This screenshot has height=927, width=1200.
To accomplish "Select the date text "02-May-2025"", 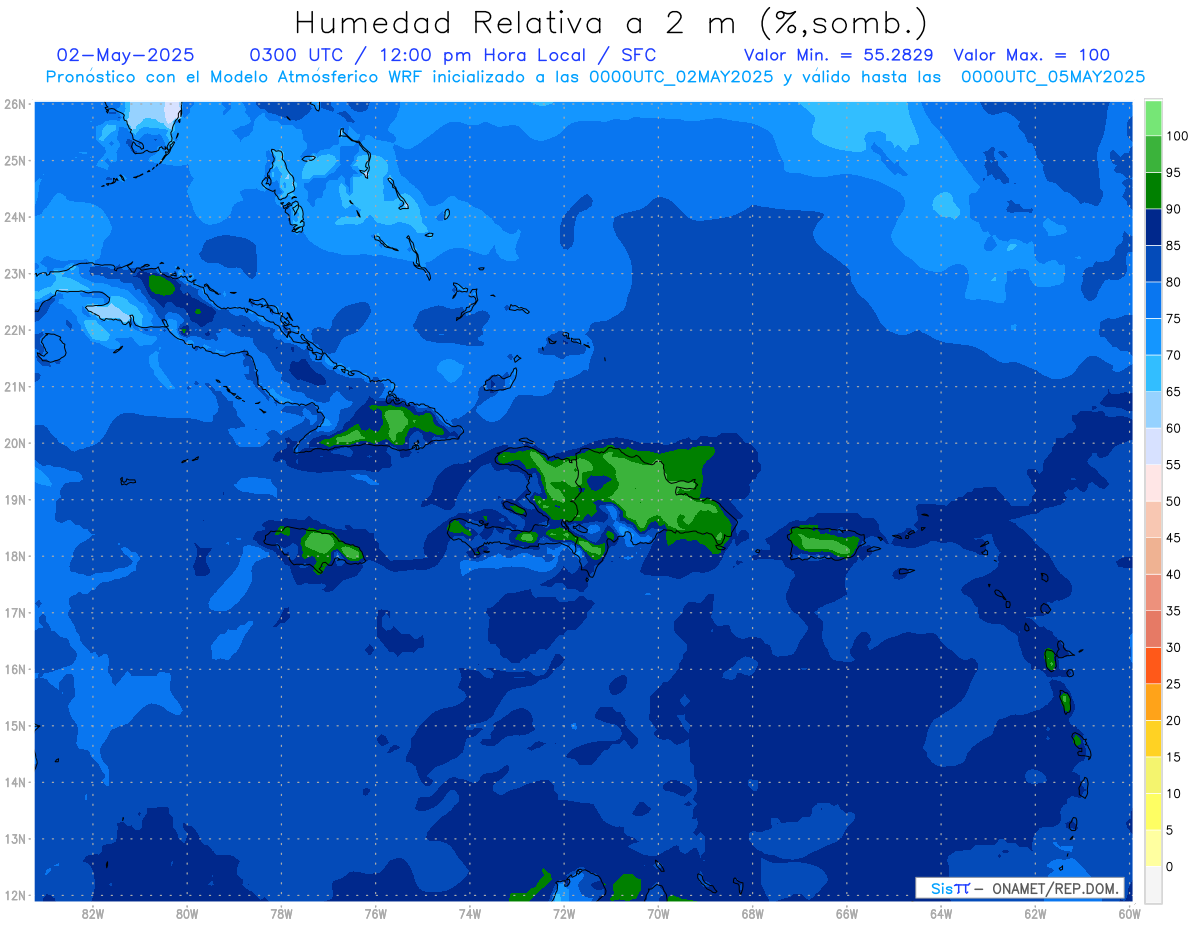I will point(125,55).
